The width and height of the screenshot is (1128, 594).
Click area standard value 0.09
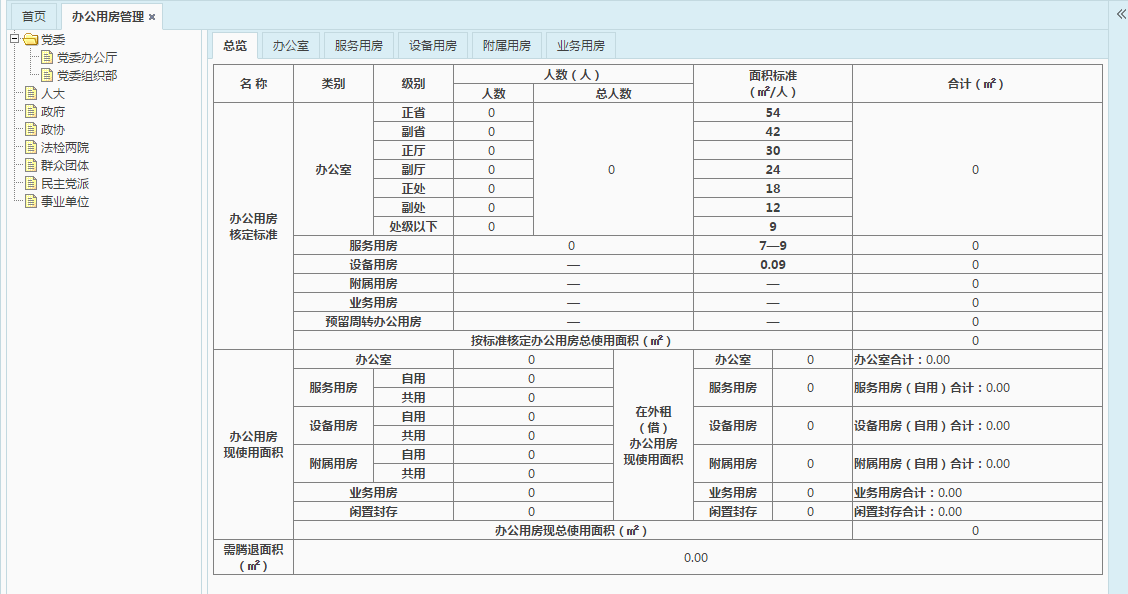(773, 265)
